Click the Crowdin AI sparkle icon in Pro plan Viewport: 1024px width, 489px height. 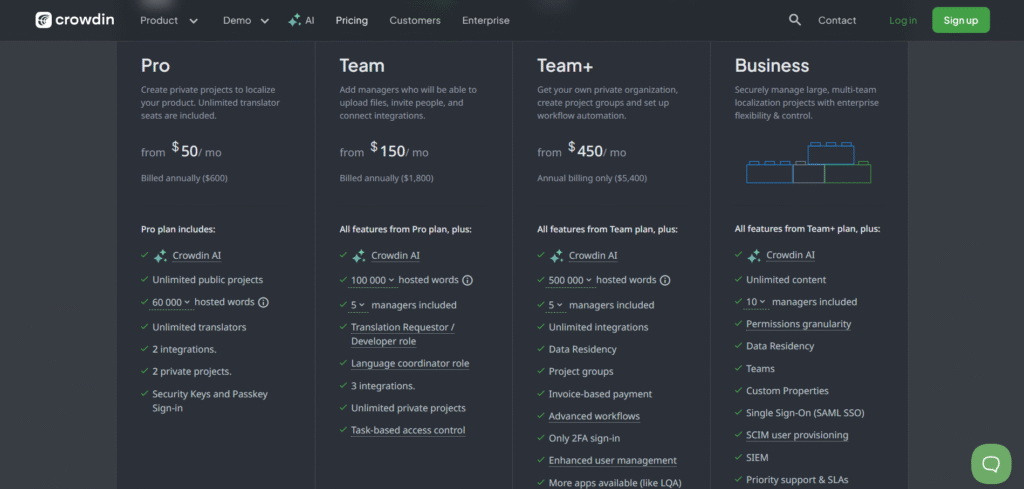pos(161,256)
